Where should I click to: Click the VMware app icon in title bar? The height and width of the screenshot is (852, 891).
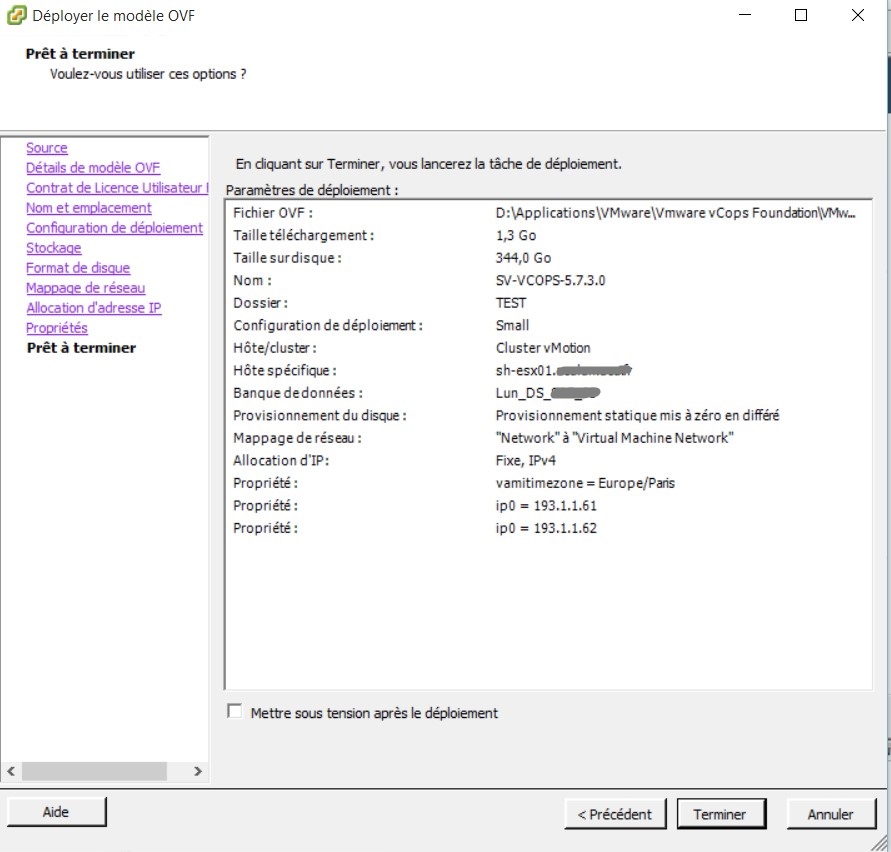click(x=16, y=15)
